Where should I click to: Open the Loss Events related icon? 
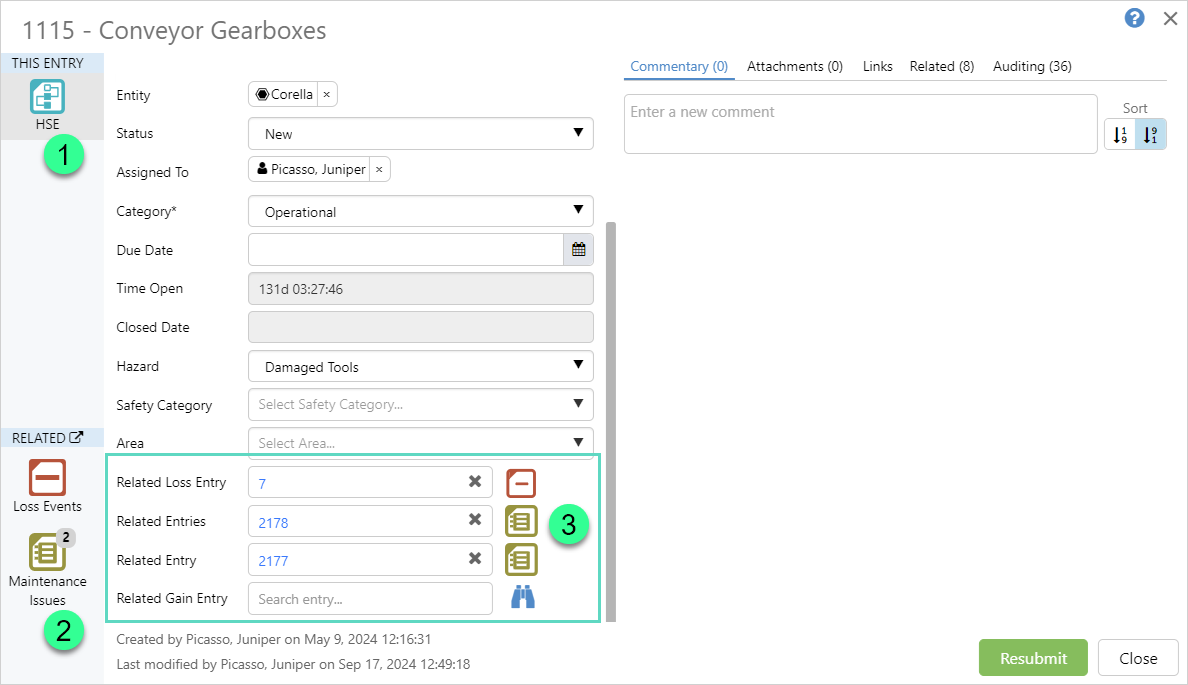pyautogui.click(x=47, y=478)
